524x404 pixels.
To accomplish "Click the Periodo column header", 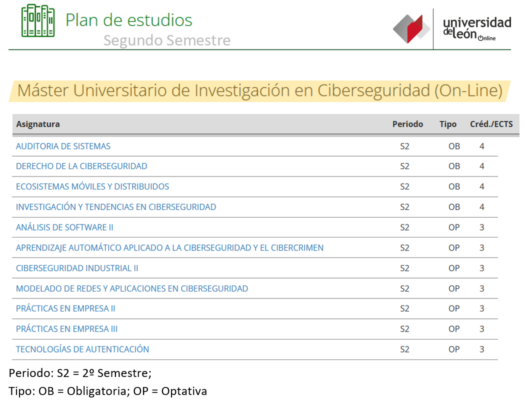I will pos(408,124).
